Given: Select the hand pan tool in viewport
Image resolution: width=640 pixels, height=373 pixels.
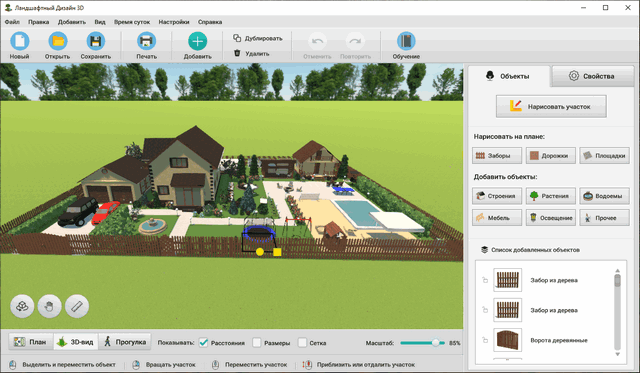Looking at the screenshot, I should (x=49, y=306).
